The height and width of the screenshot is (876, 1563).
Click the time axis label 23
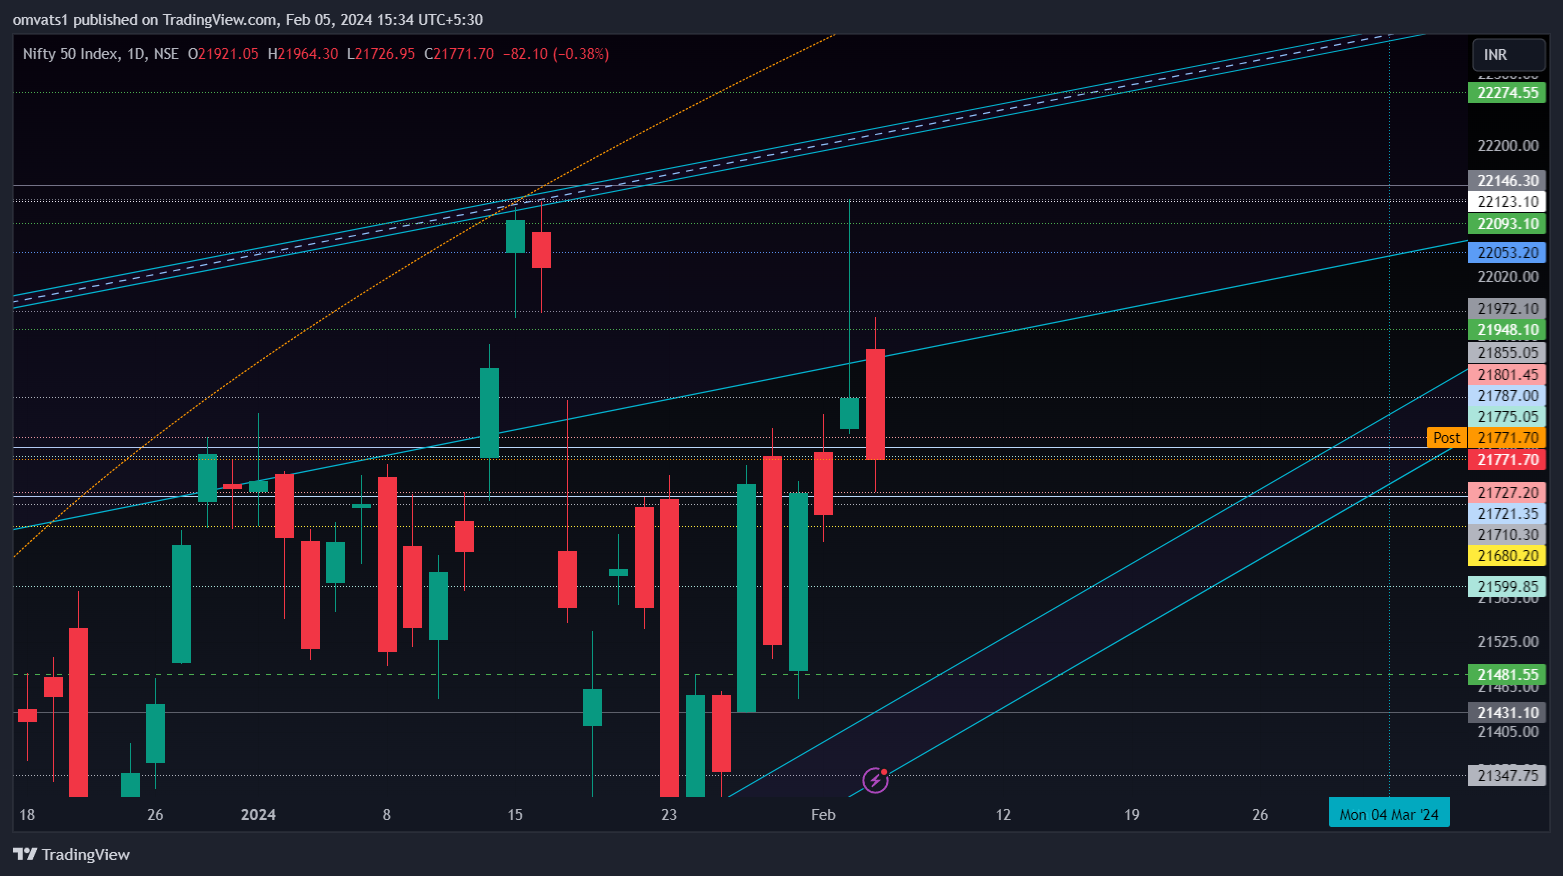(669, 815)
